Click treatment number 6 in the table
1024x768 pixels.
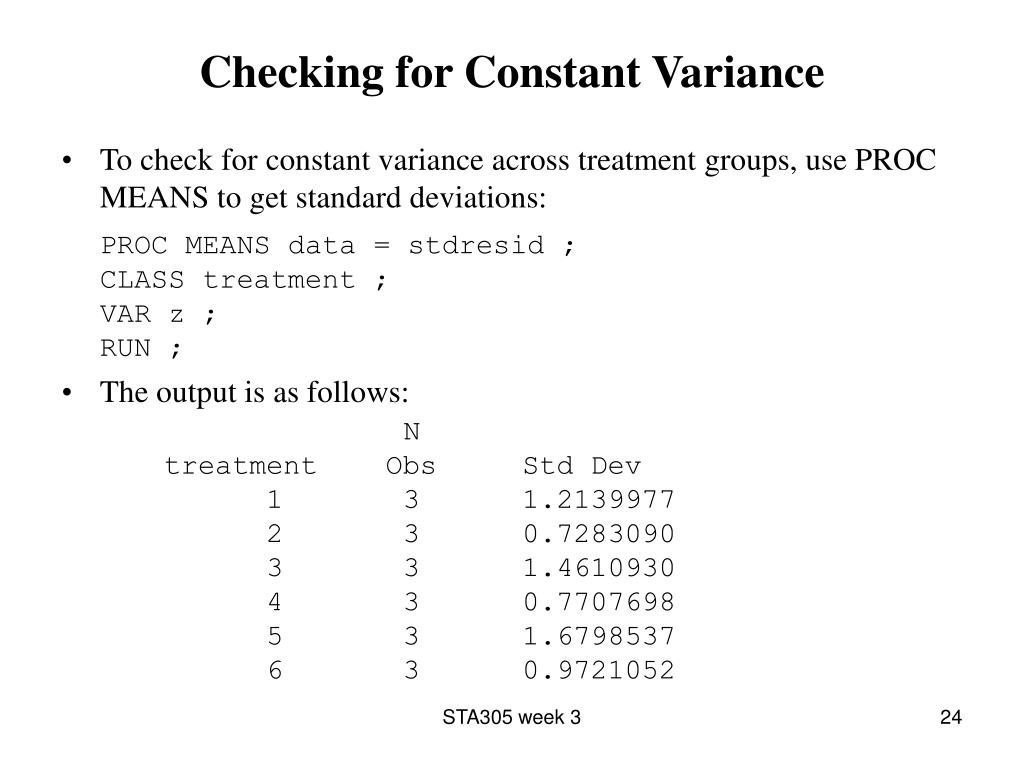pos(275,670)
